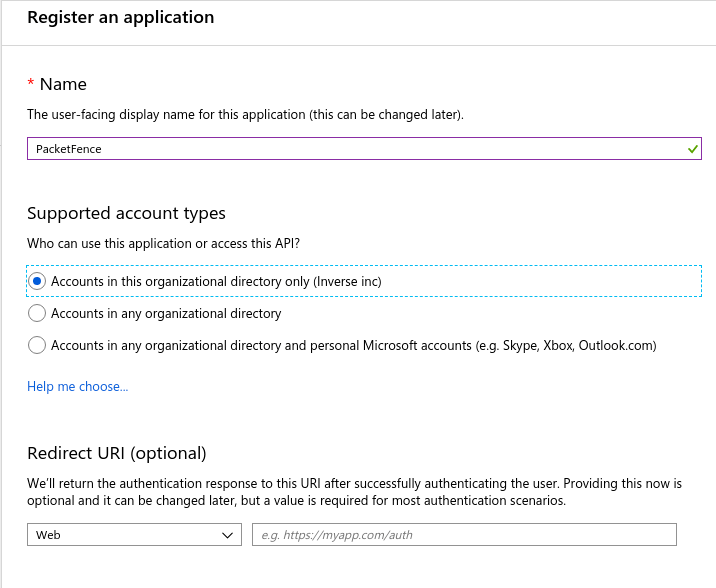Click the 'Redirect URI (optional)' heading
The image size is (716, 588).
coord(116,453)
